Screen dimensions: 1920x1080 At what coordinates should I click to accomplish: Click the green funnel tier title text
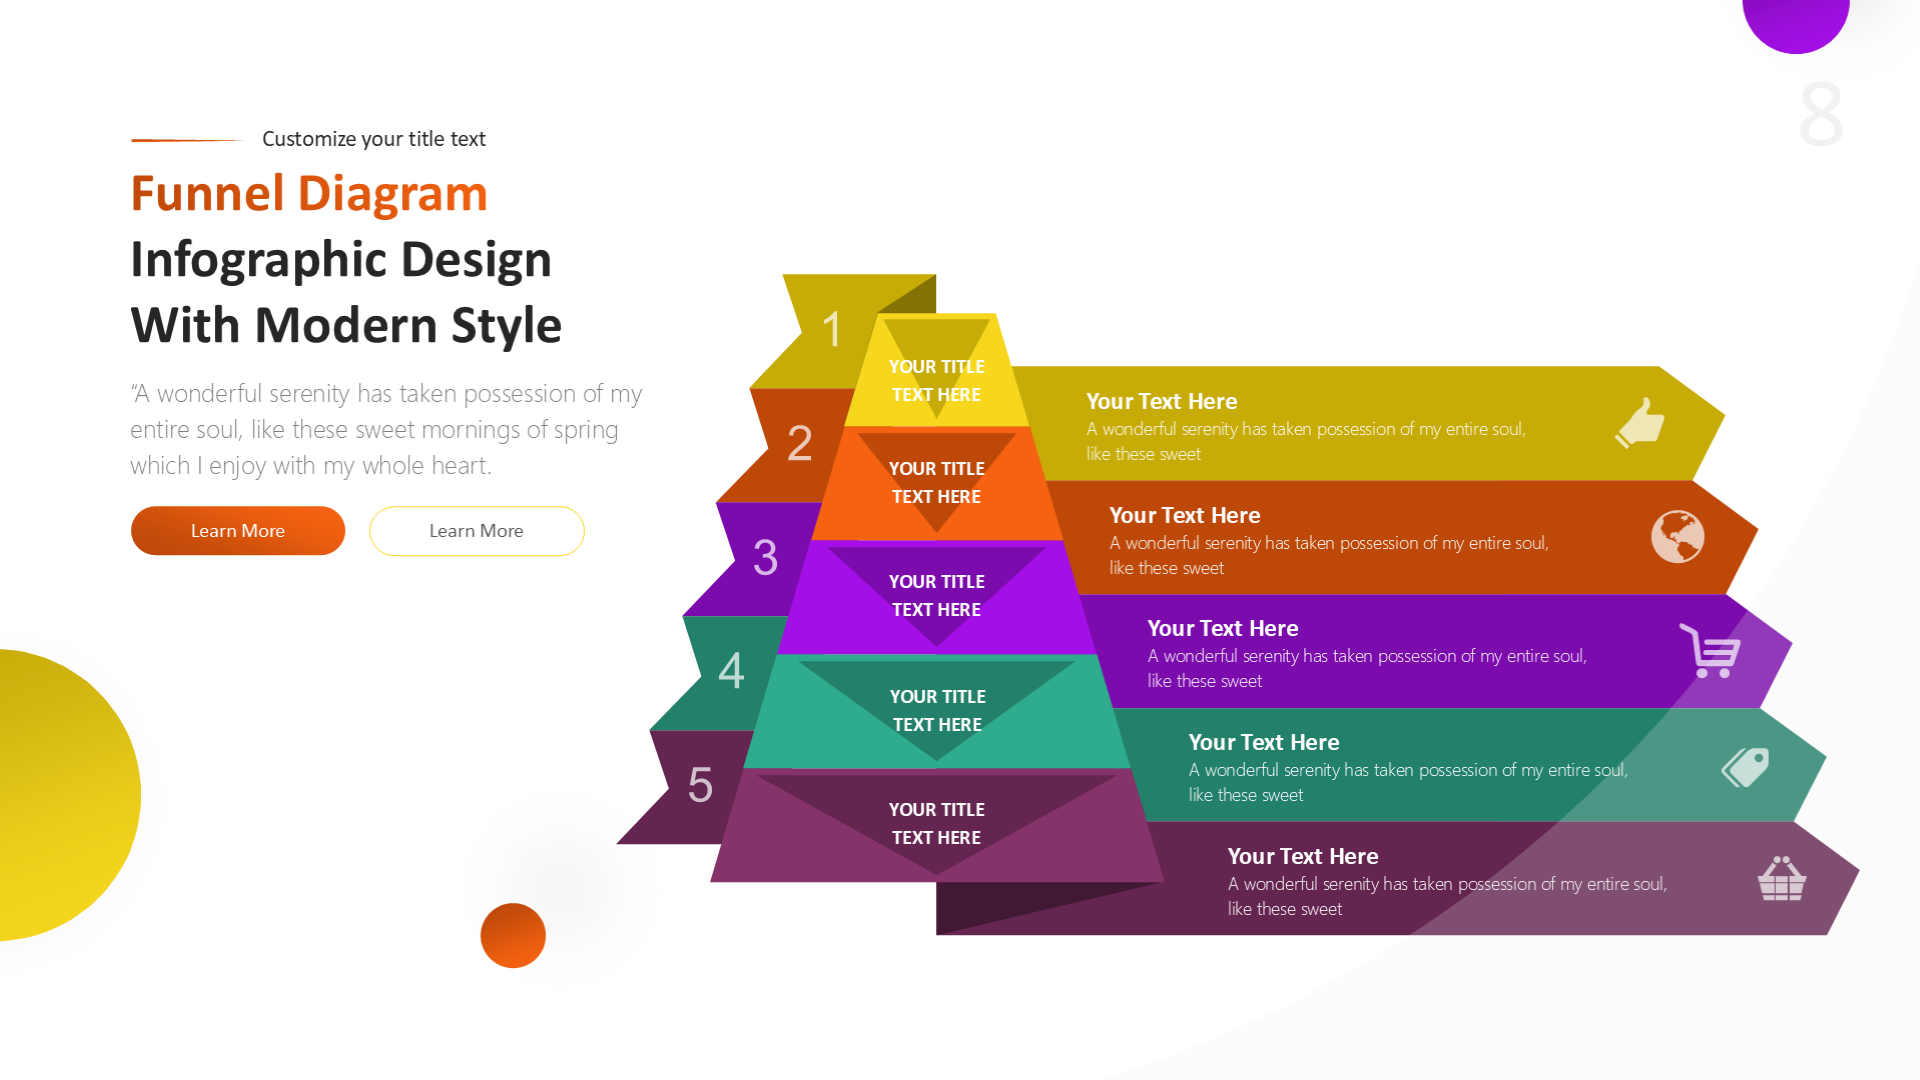[x=937, y=710]
